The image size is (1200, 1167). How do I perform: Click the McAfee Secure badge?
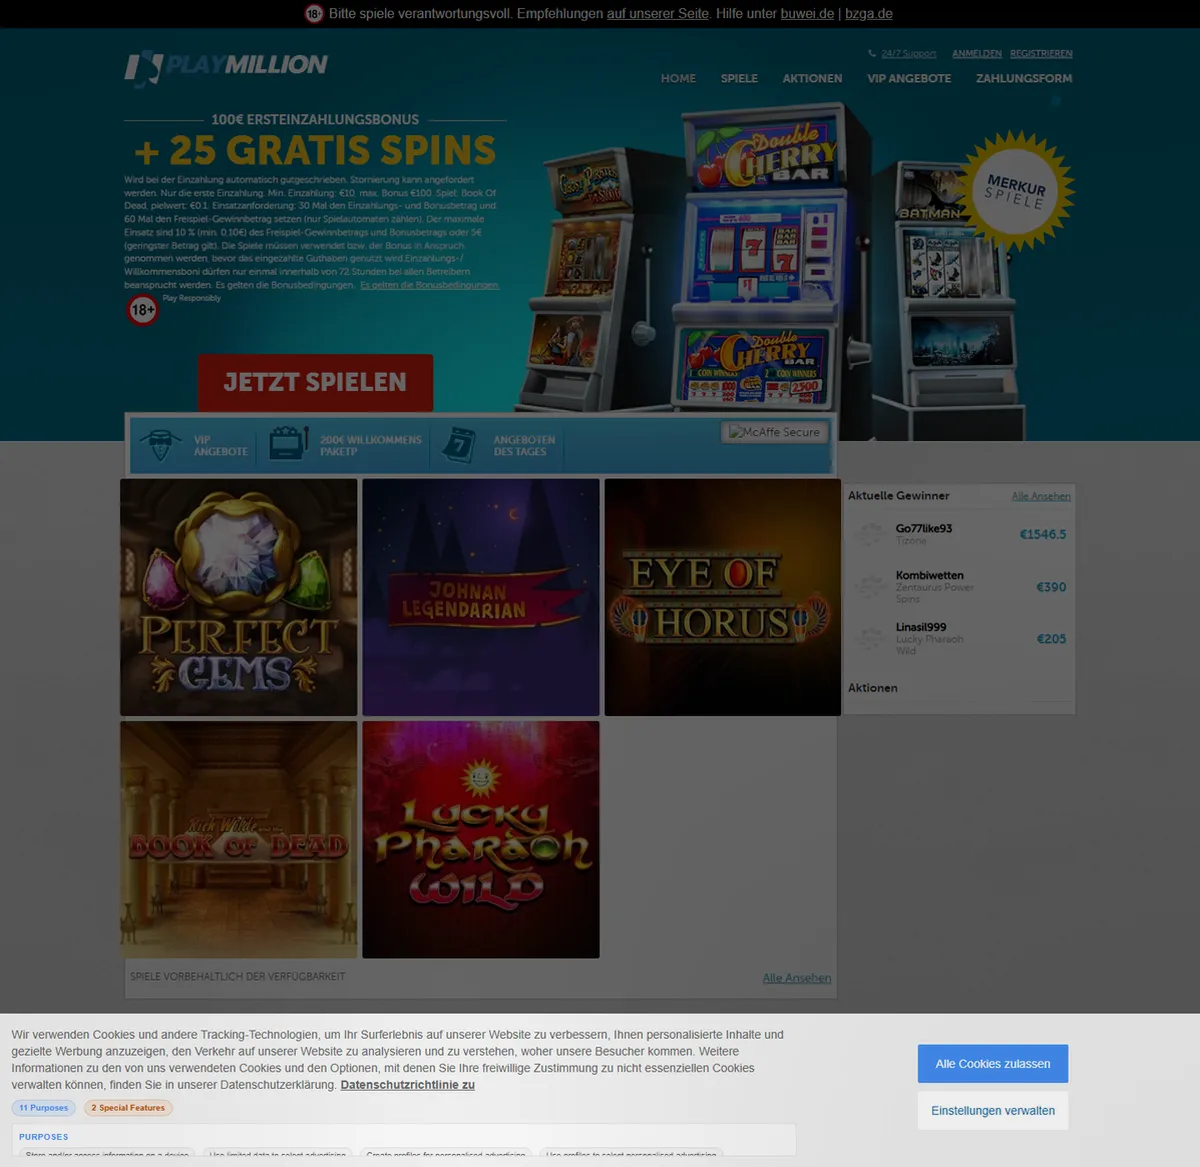point(775,432)
